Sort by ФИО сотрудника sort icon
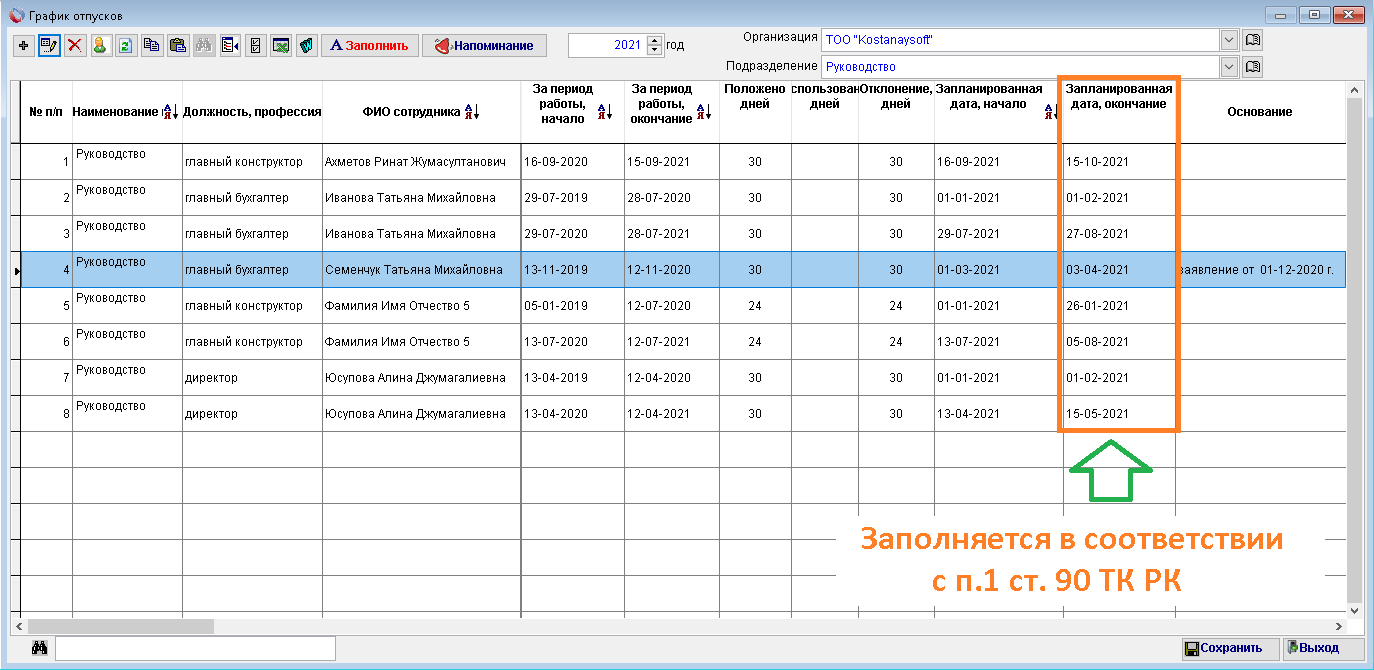 coord(472,112)
